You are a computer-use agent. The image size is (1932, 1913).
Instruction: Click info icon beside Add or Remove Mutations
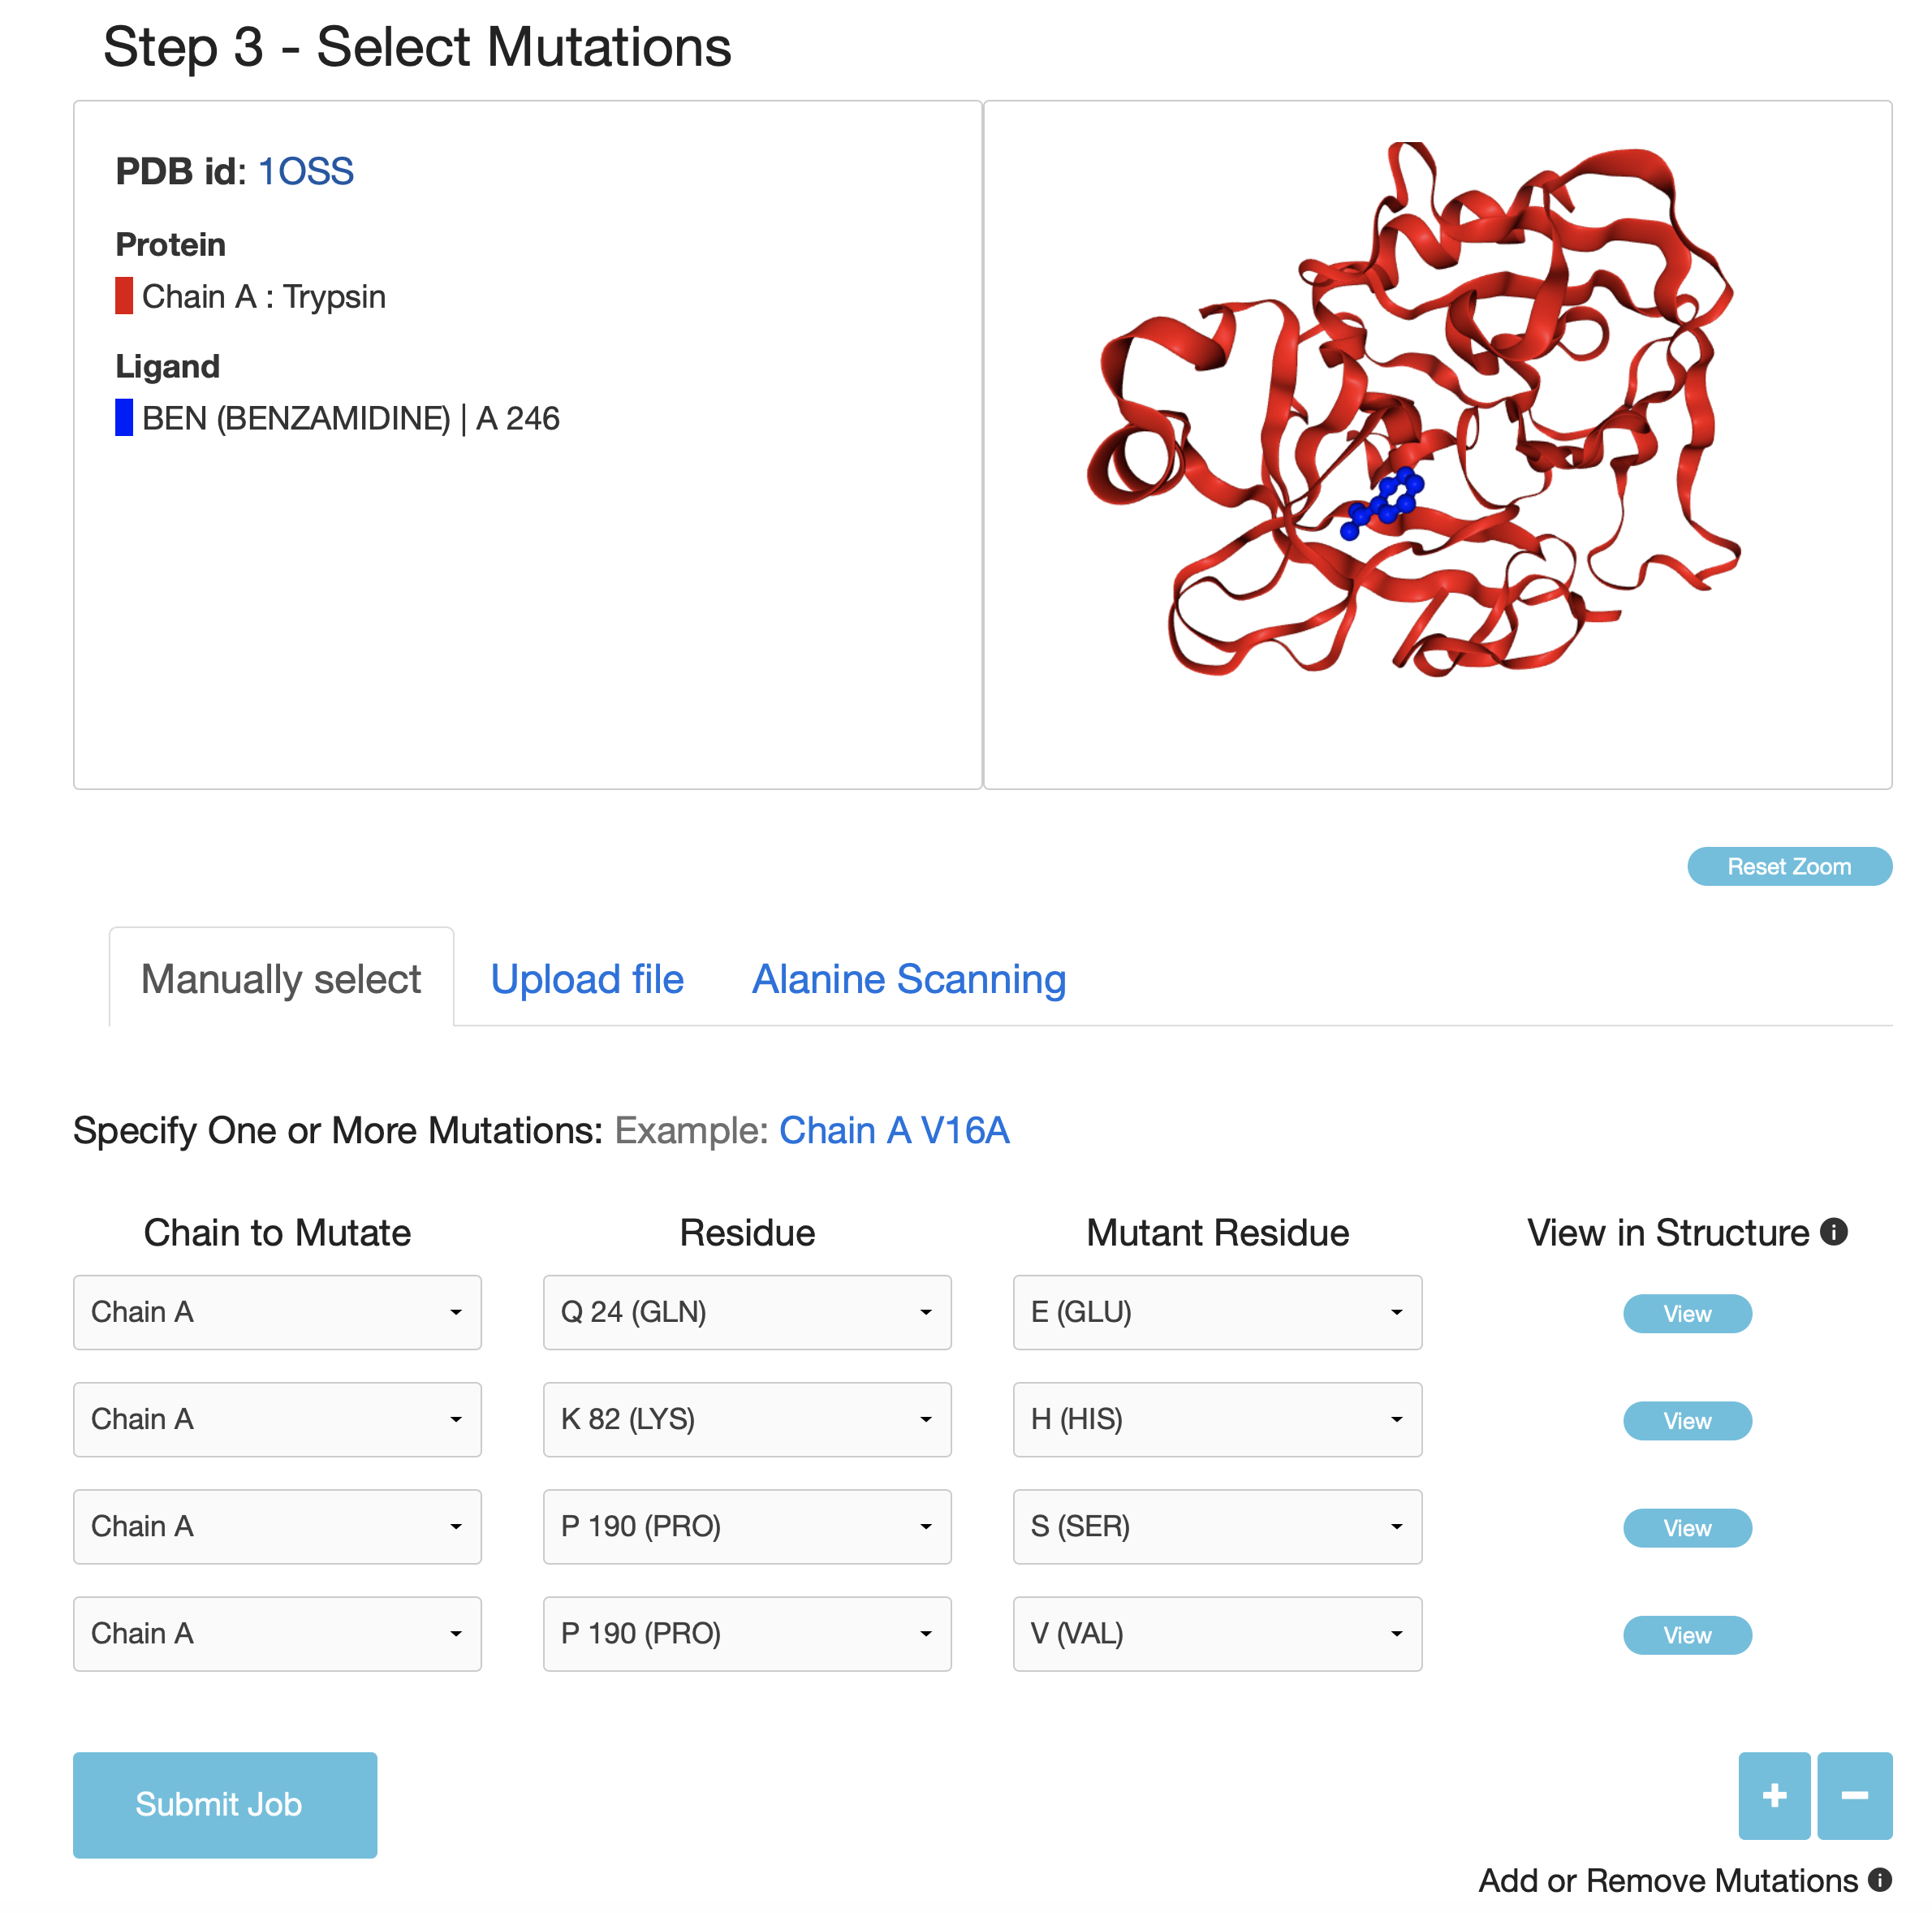tap(1879, 1880)
